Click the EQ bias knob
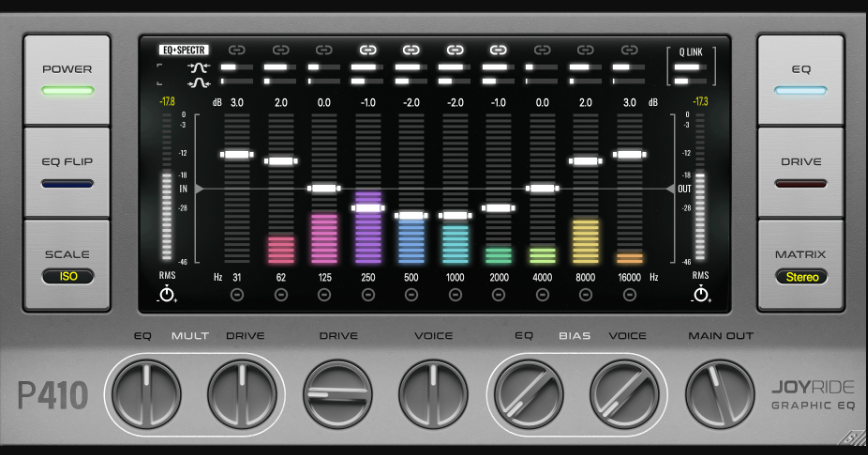This screenshot has width=868, height=455. tap(529, 395)
